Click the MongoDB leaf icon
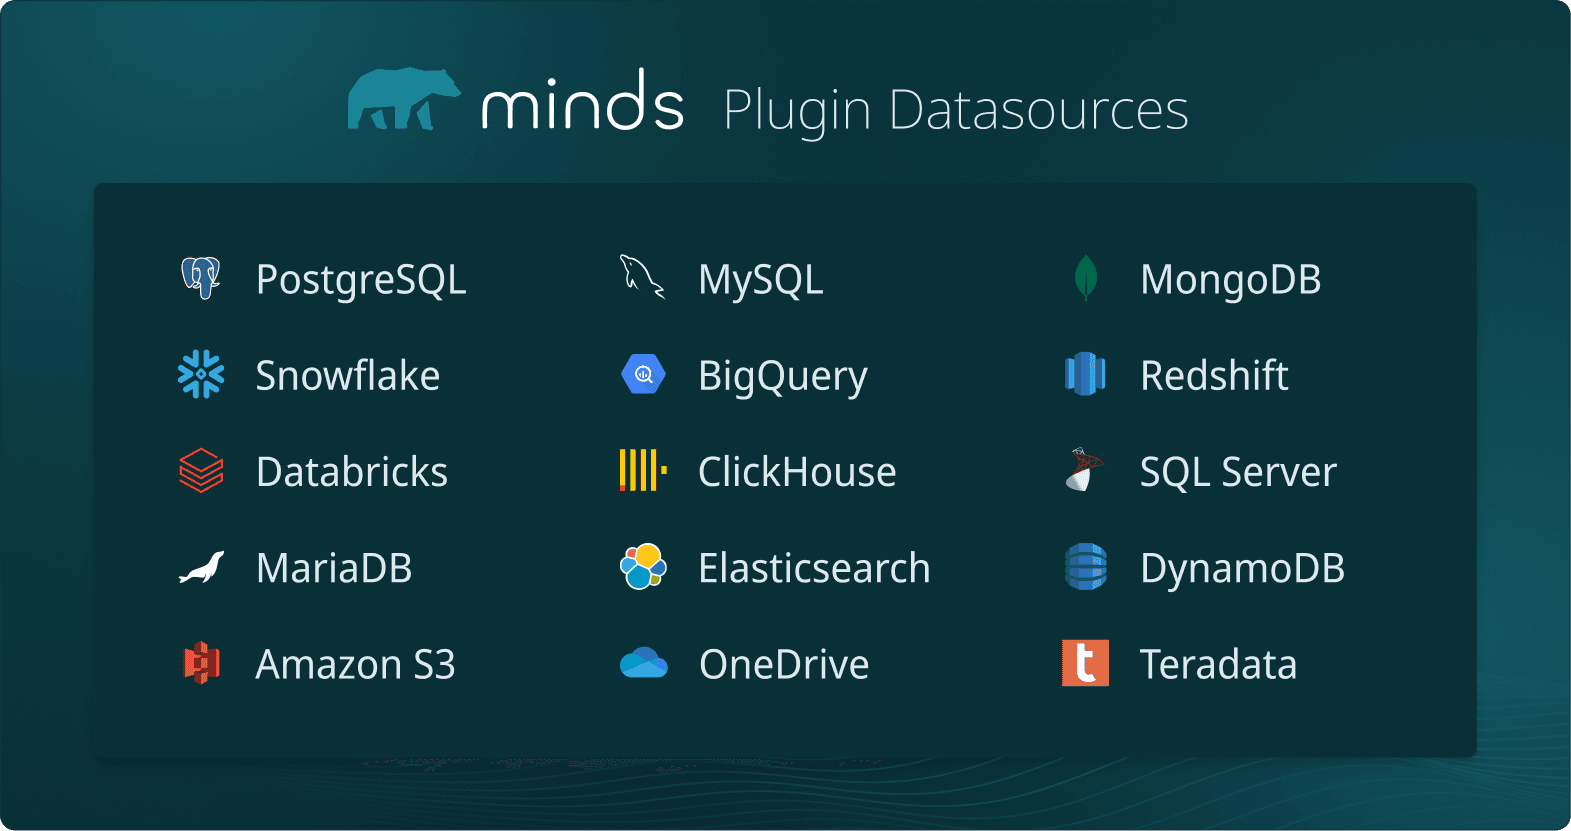1571x831 pixels. pos(1085,278)
